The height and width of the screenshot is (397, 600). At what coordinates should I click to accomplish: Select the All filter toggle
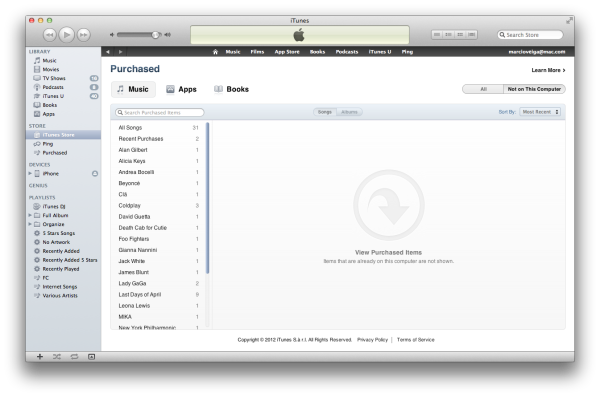pyautogui.click(x=483, y=89)
